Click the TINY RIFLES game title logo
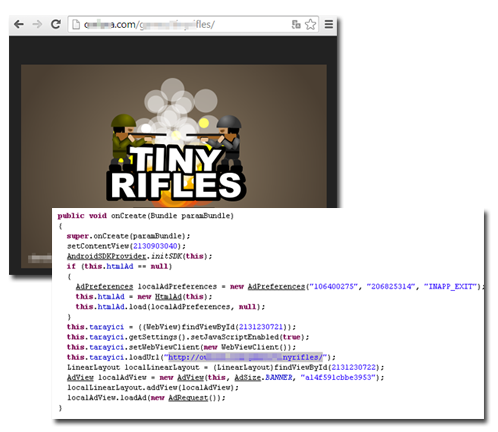 coord(176,173)
